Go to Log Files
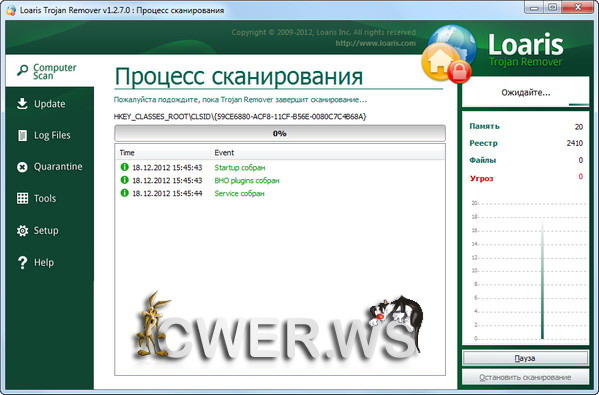 coord(50,135)
